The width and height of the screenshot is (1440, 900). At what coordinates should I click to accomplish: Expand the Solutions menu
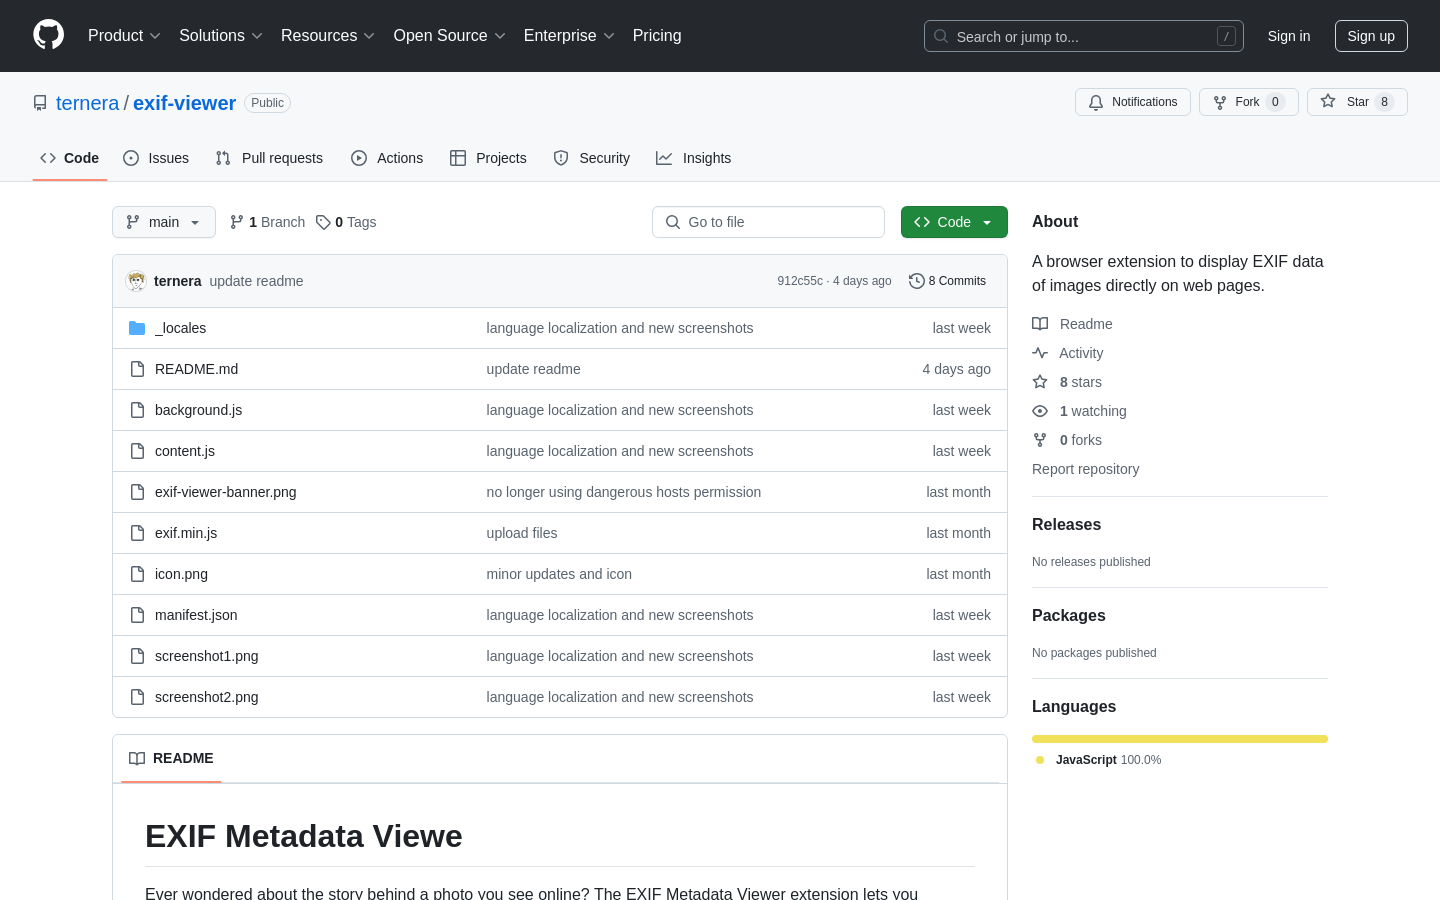tap(221, 36)
